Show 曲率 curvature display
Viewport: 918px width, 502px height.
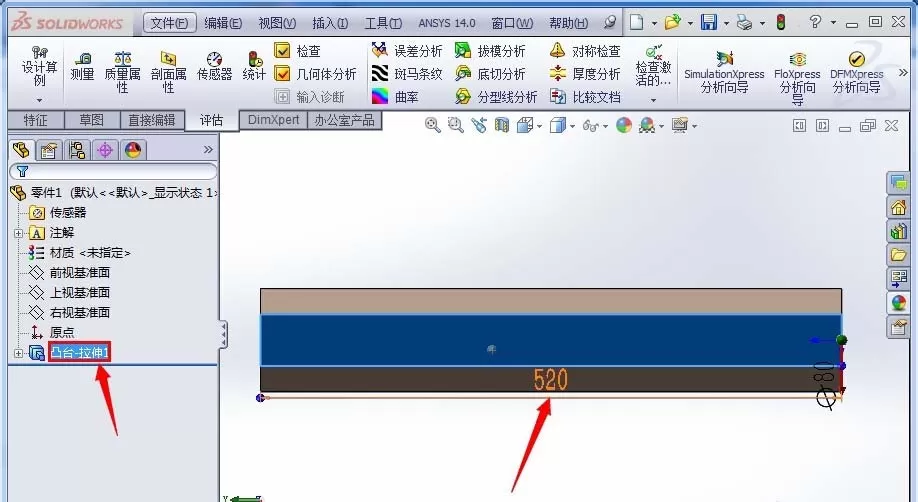[x=395, y=97]
